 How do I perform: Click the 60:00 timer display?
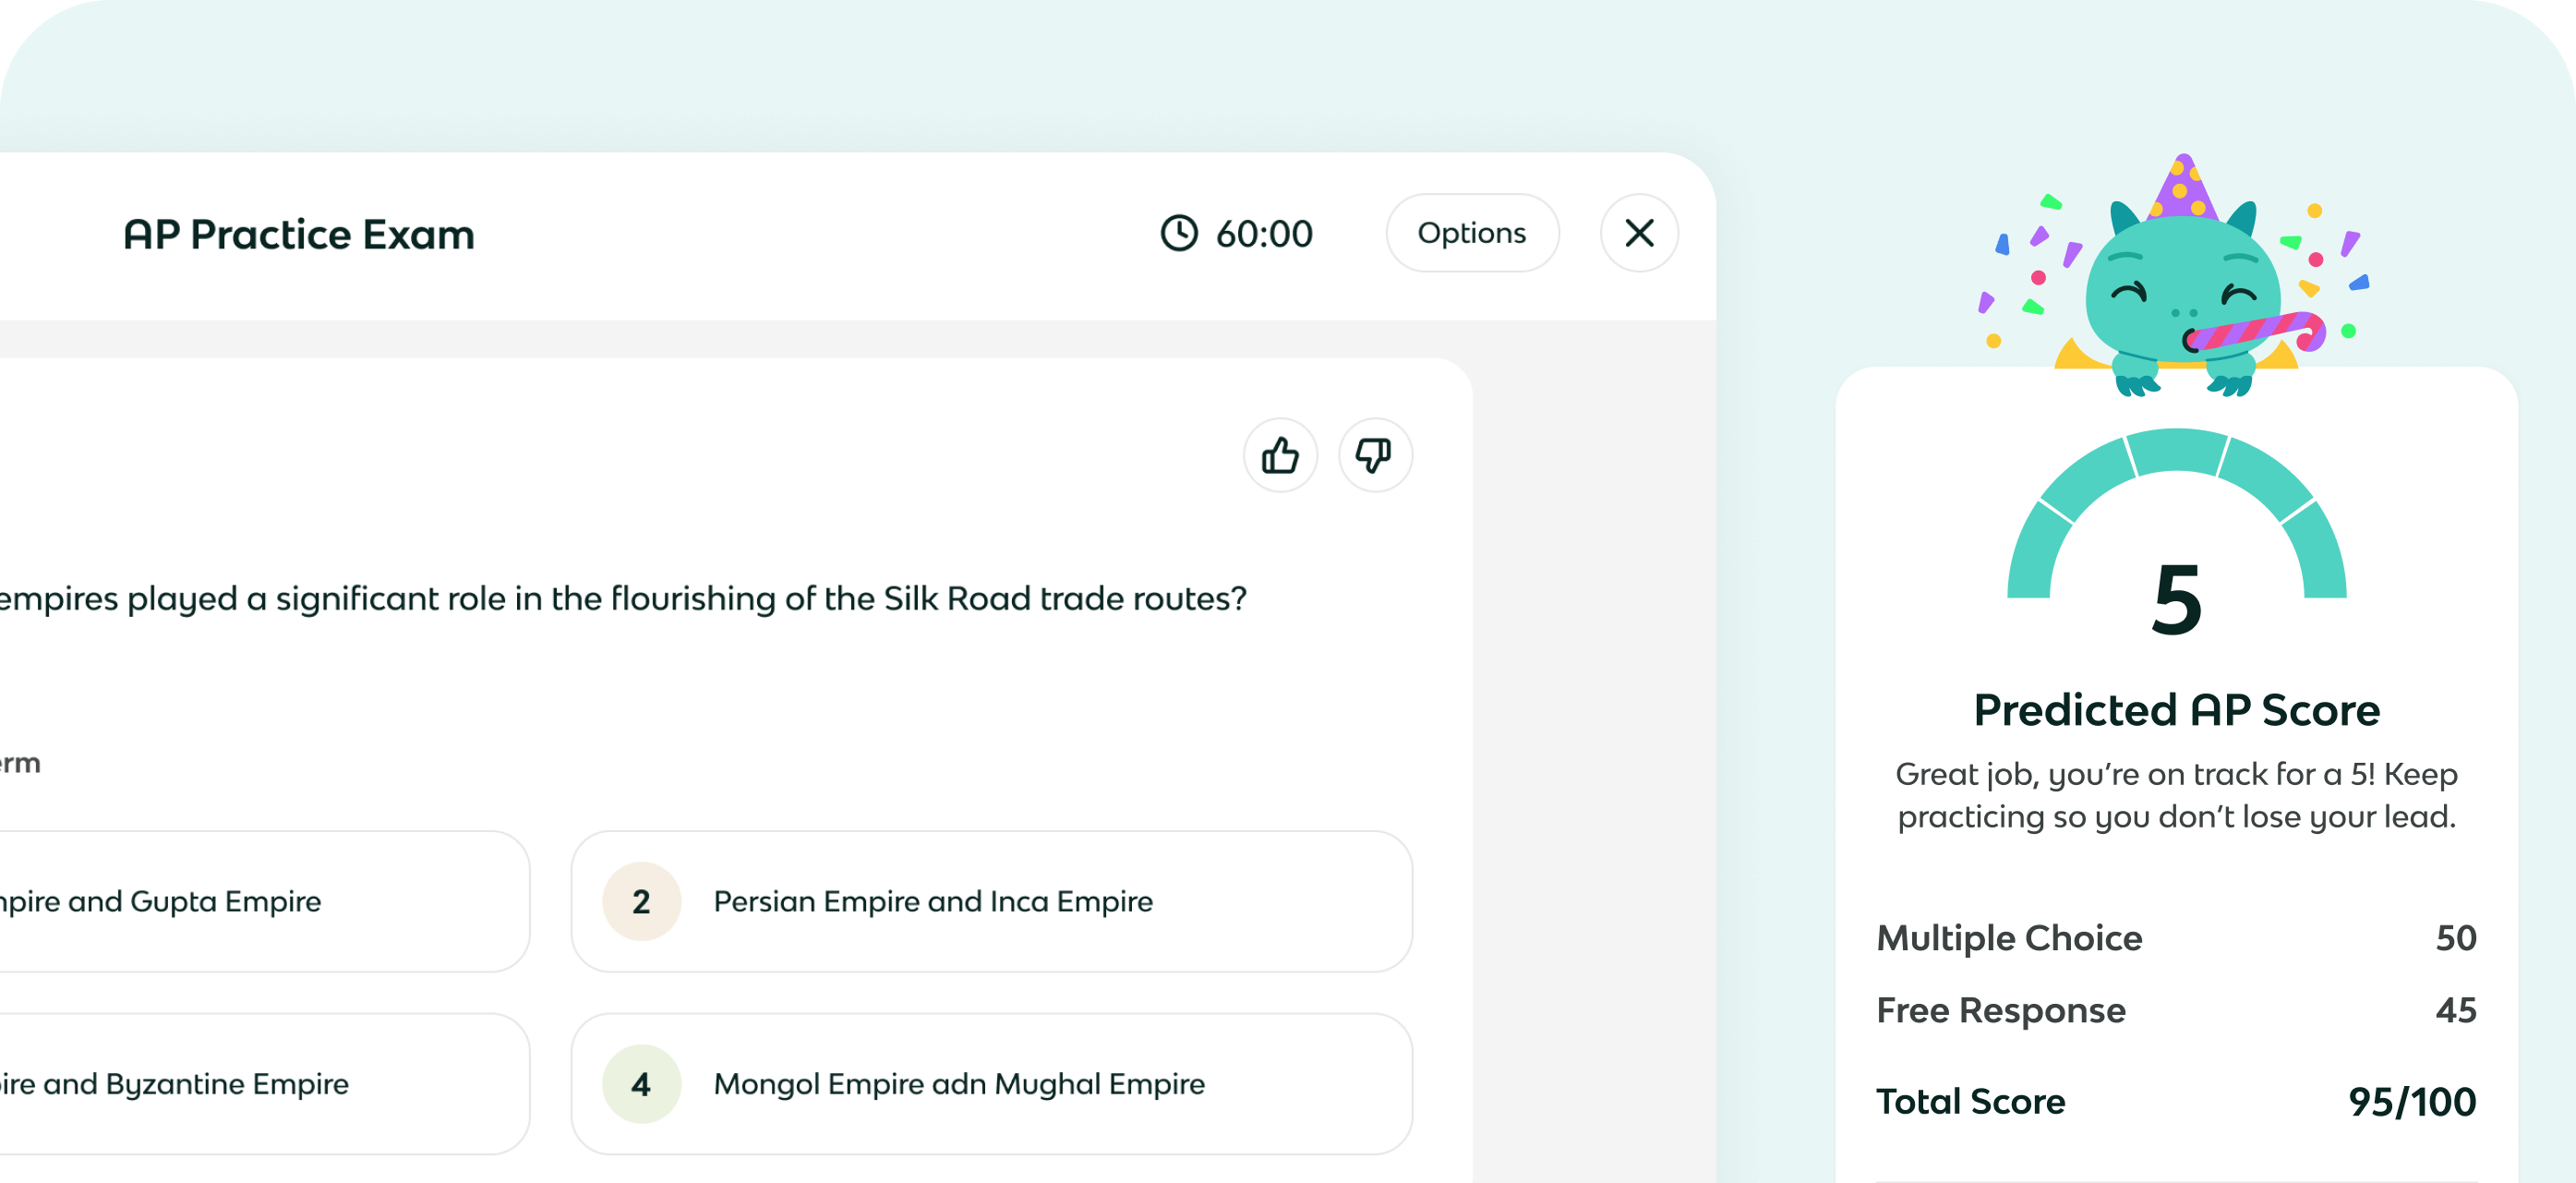1264,234
